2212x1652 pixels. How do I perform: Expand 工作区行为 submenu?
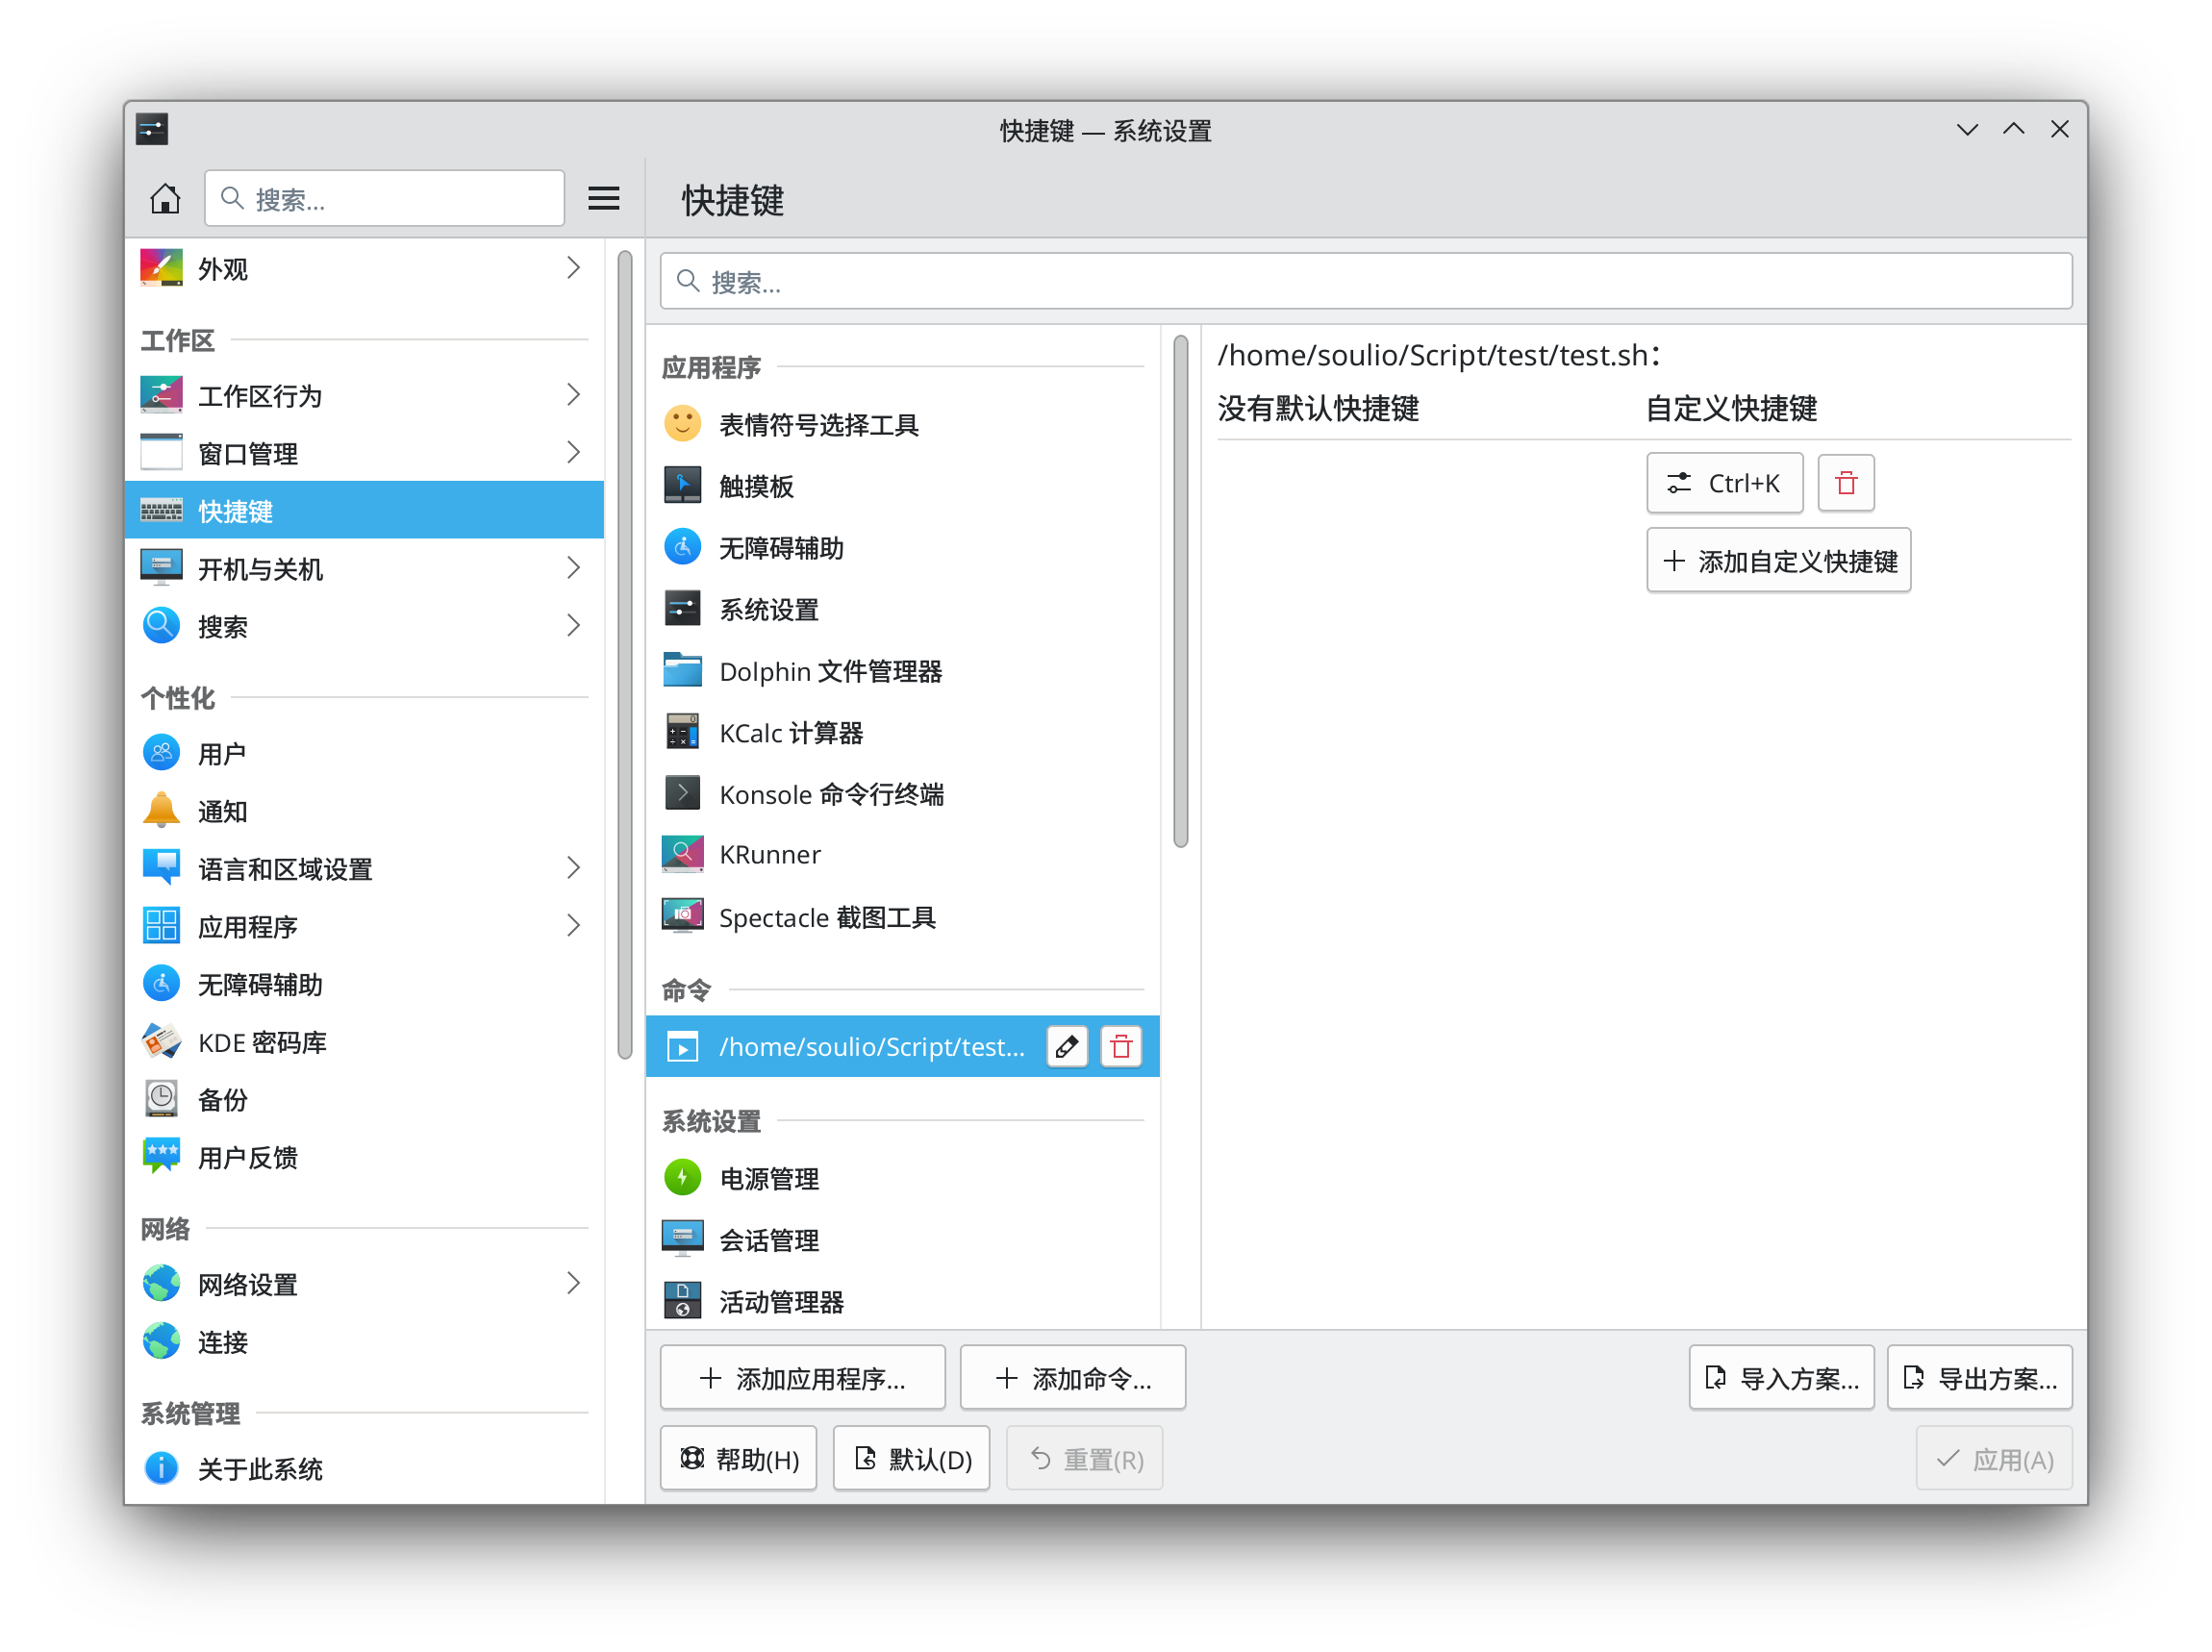[x=572, y=395]
